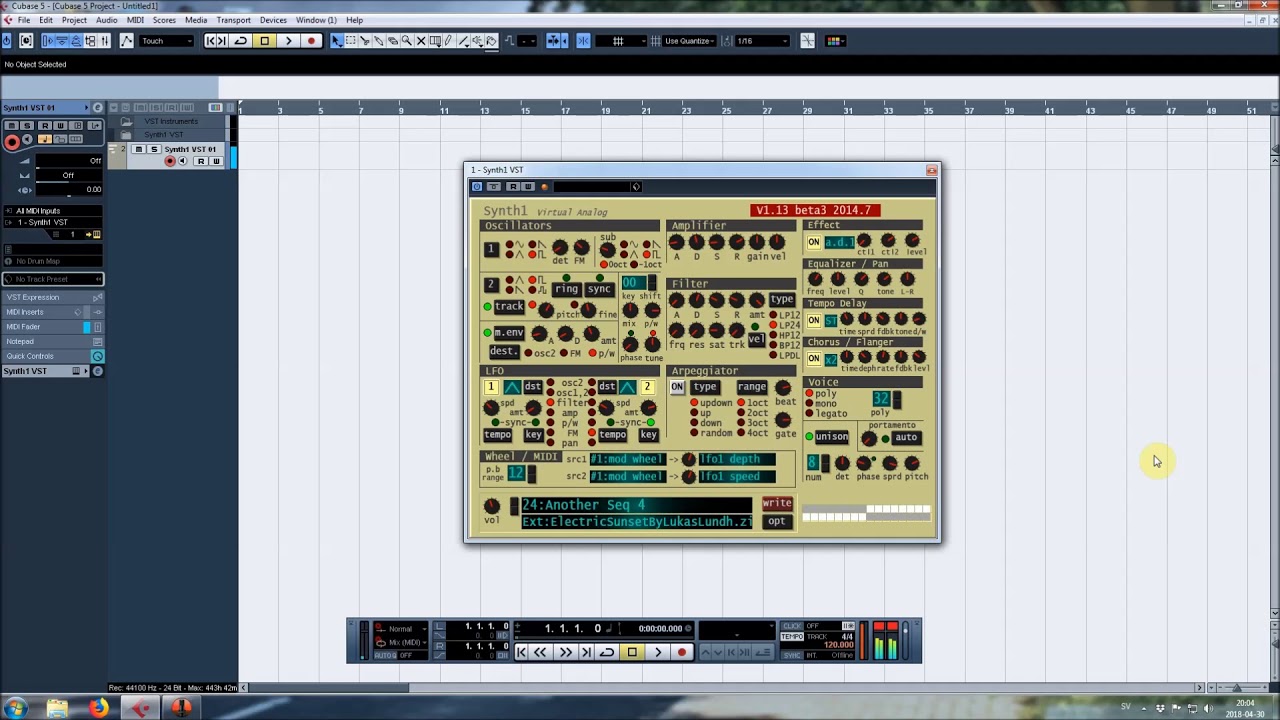The image size is (1280, 720).
Task: Click toolbar Play button
Action: point(288,41)
